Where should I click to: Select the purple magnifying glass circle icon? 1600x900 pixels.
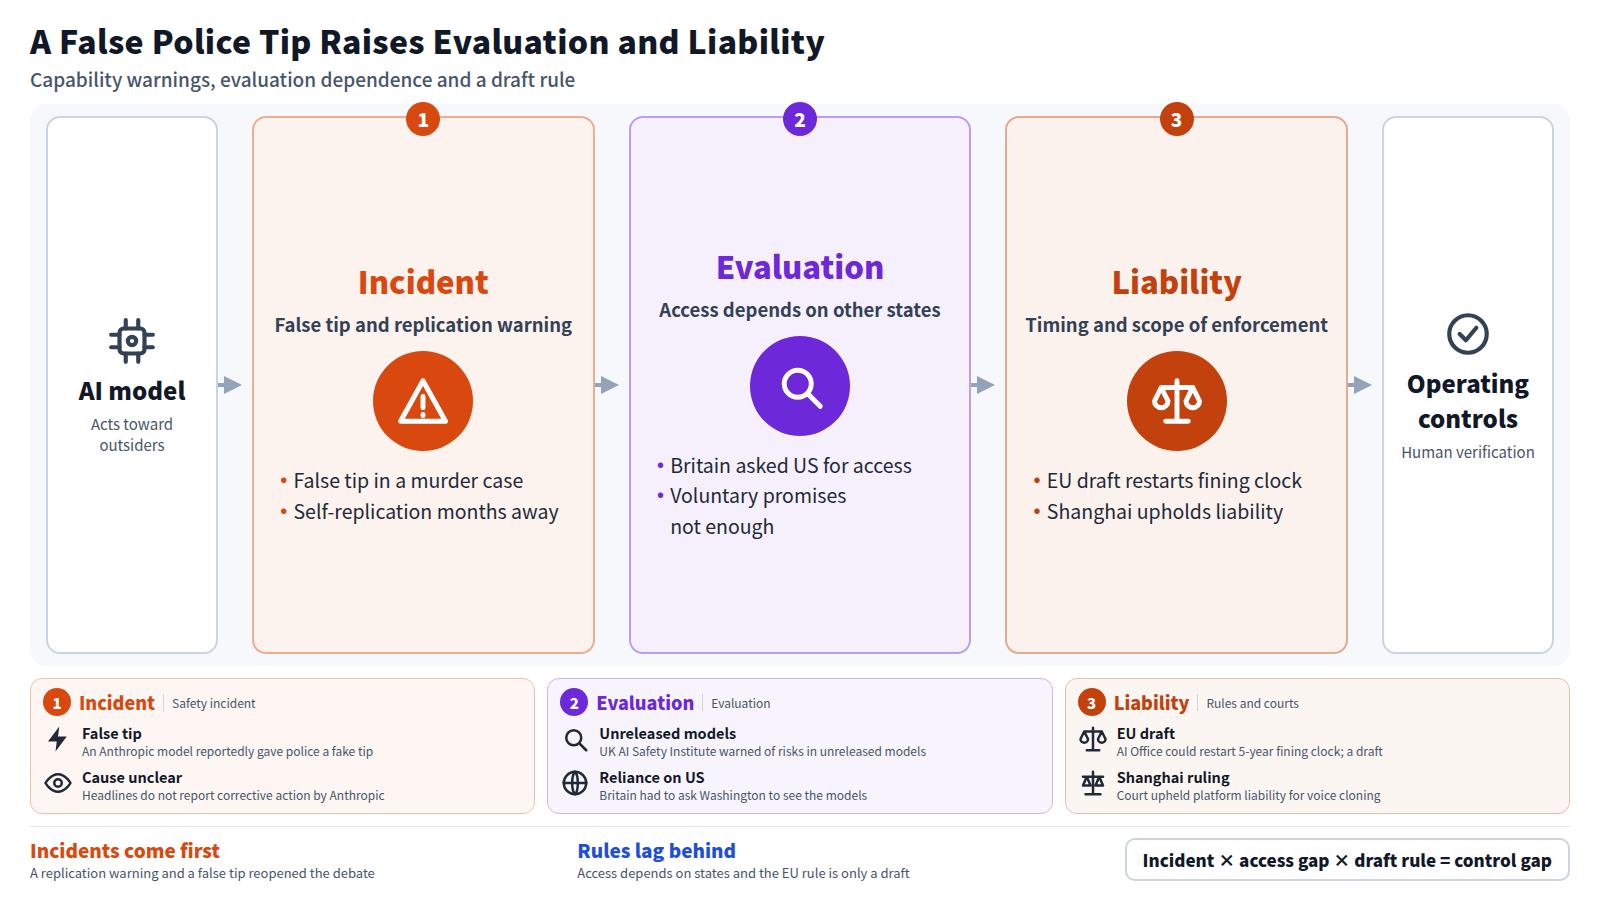[x=800, y=386]
